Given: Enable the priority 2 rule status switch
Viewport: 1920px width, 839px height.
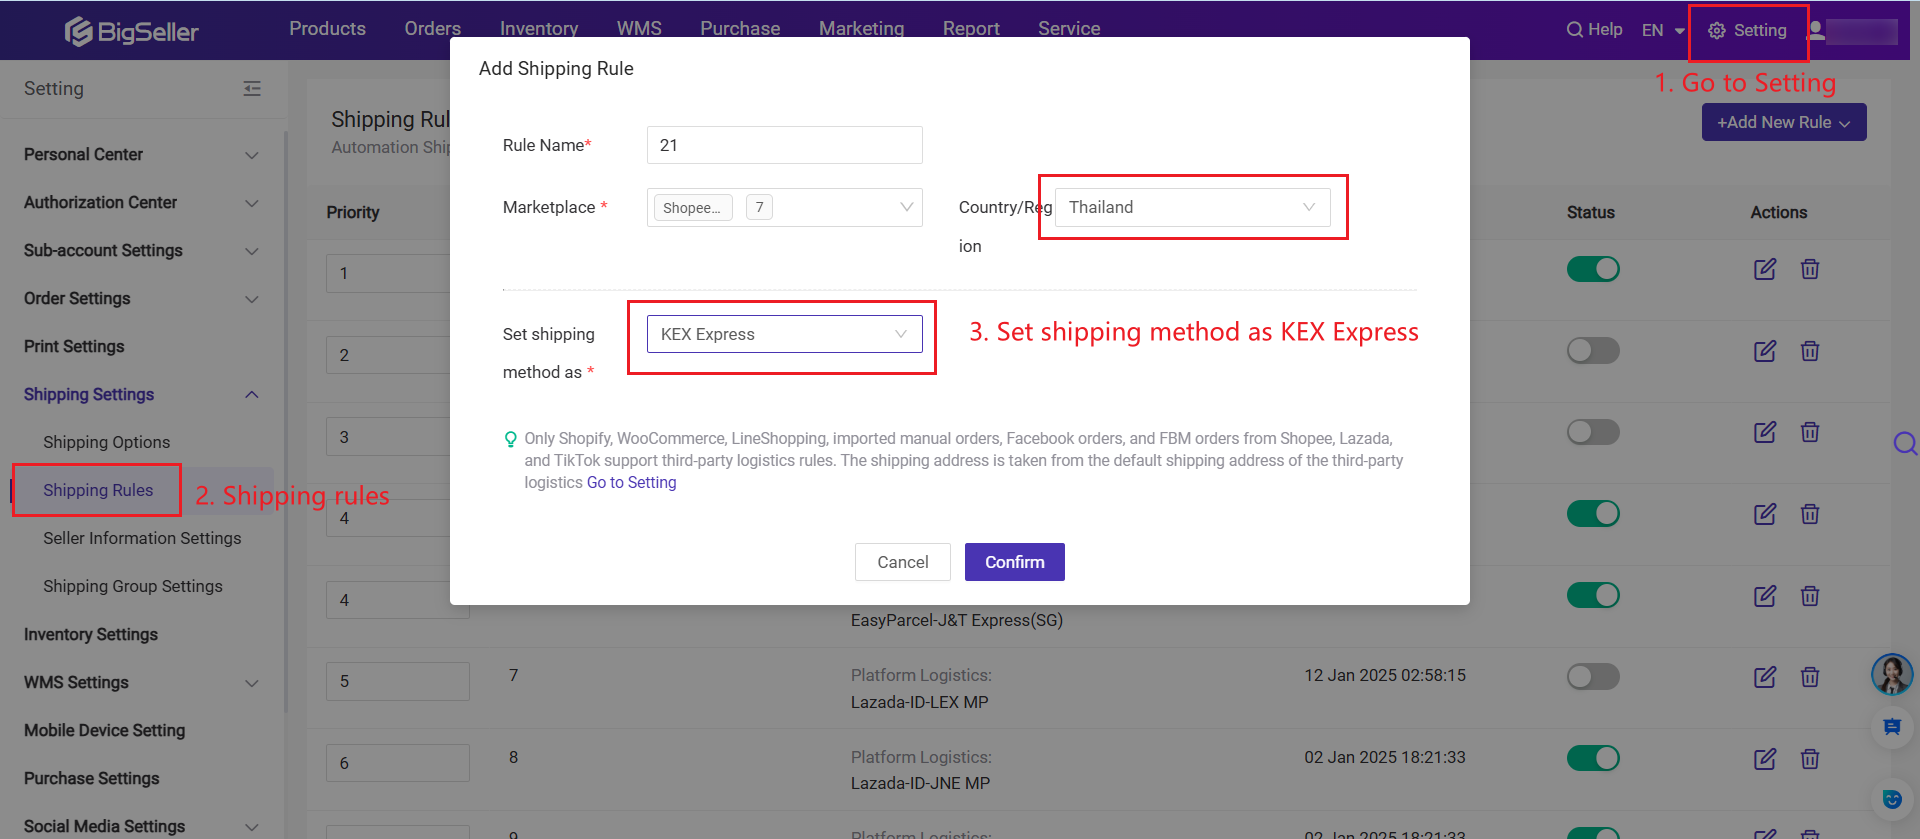Looking at the screenshot, I should [1593, 351].
